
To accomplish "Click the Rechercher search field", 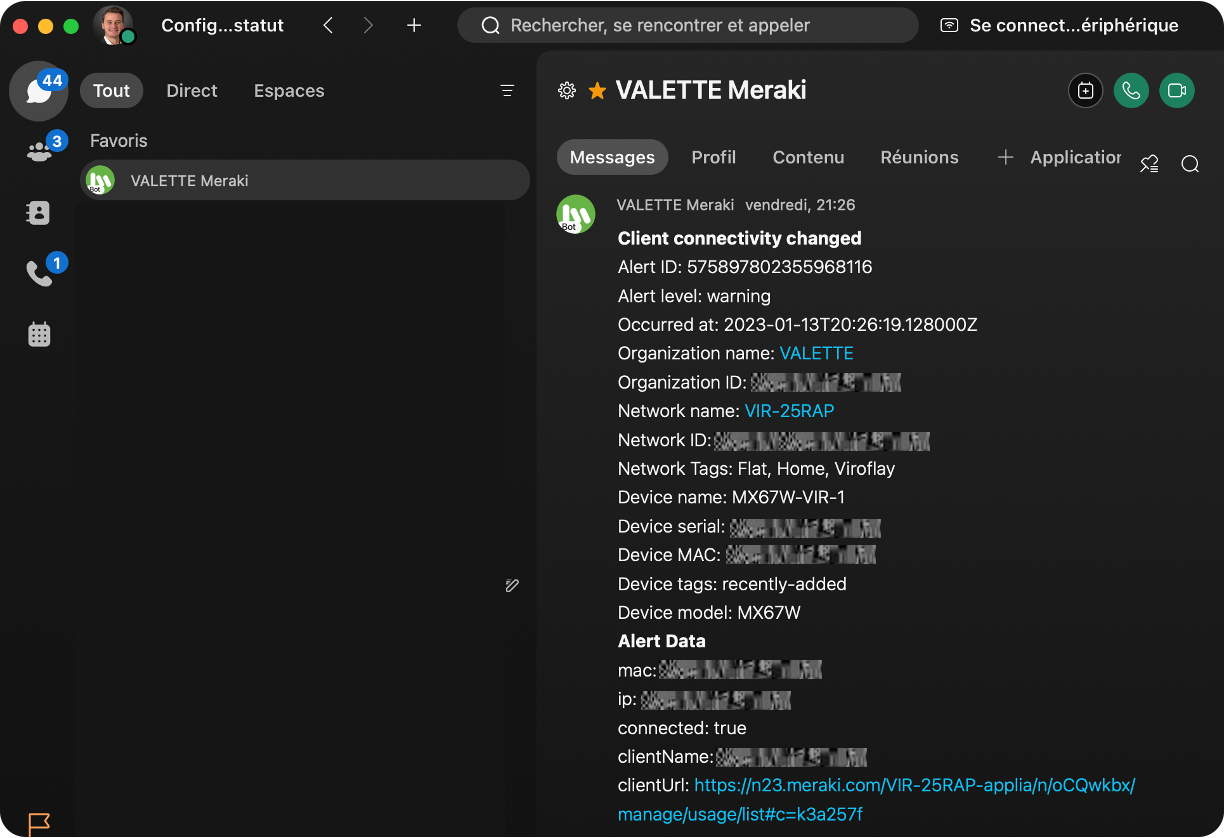I will [687, 24].
